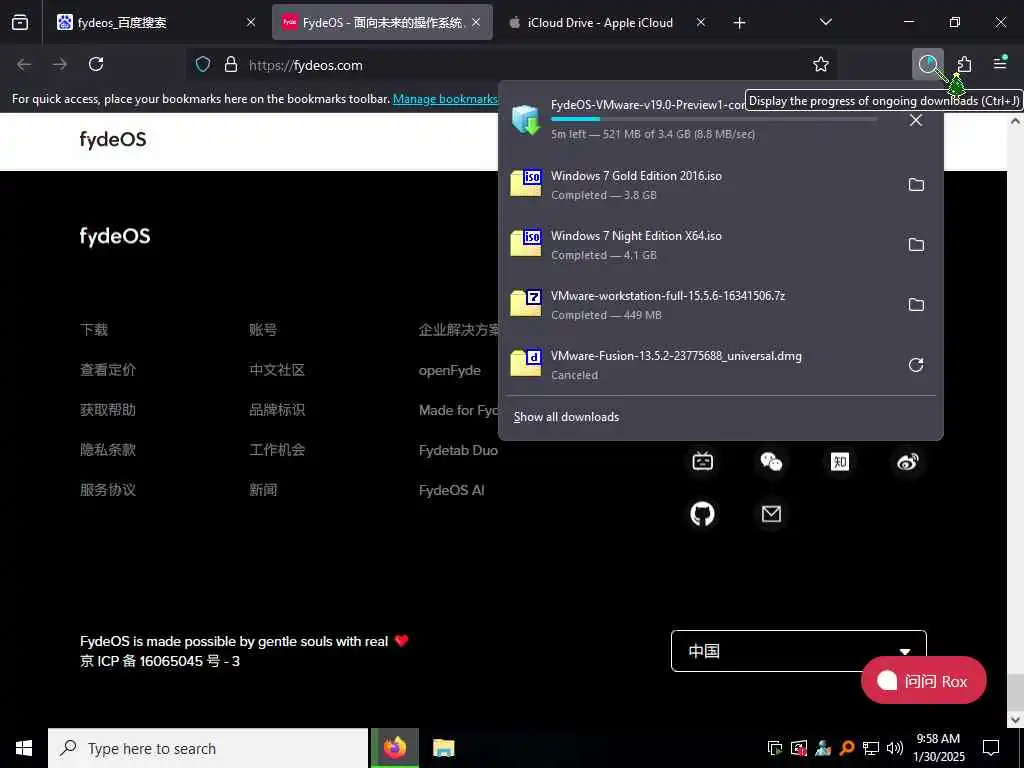The image size is (1024, 768).
Task: Open the WeChat social icon
Action: 771,462
